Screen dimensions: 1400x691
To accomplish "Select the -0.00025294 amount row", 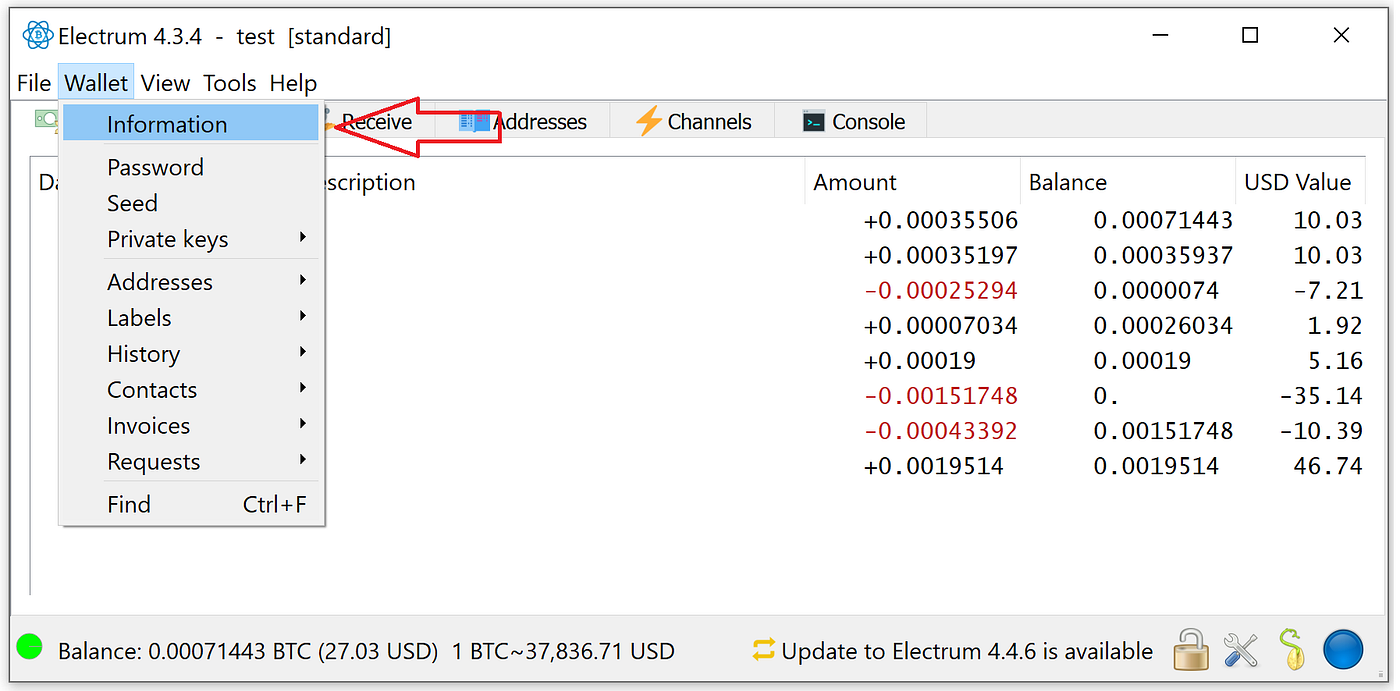I will (x=940, y=291).
